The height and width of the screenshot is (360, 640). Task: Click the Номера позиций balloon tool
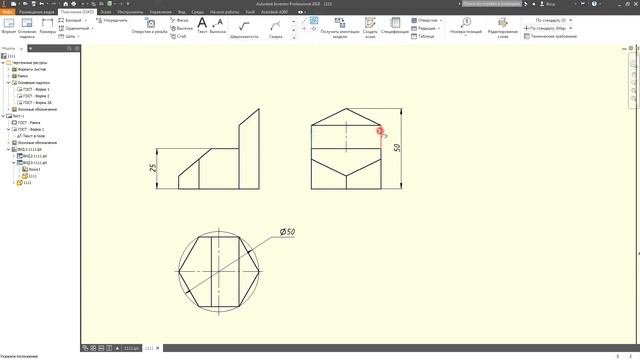click(x=466, y=27)
